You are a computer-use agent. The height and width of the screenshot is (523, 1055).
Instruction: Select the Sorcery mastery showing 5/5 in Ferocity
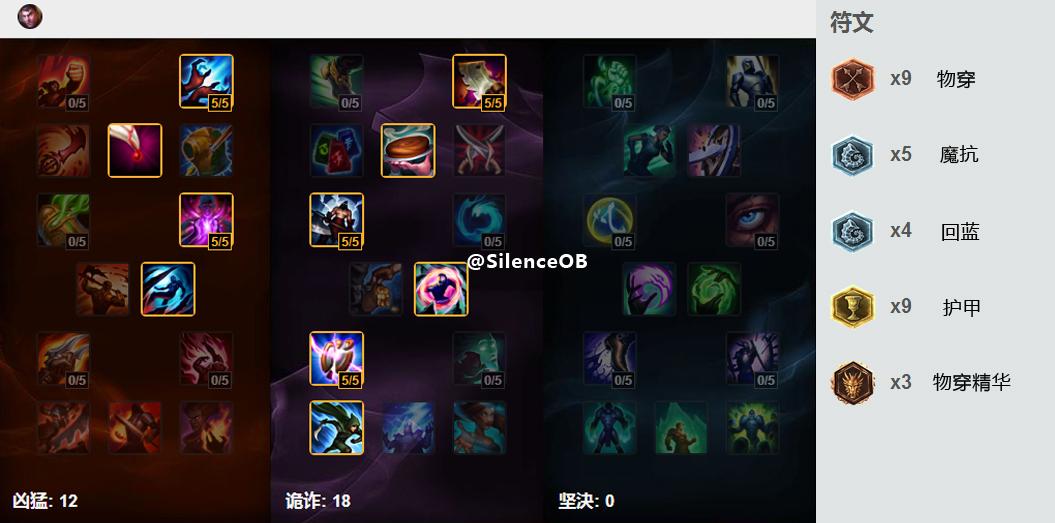click(207, 81)
